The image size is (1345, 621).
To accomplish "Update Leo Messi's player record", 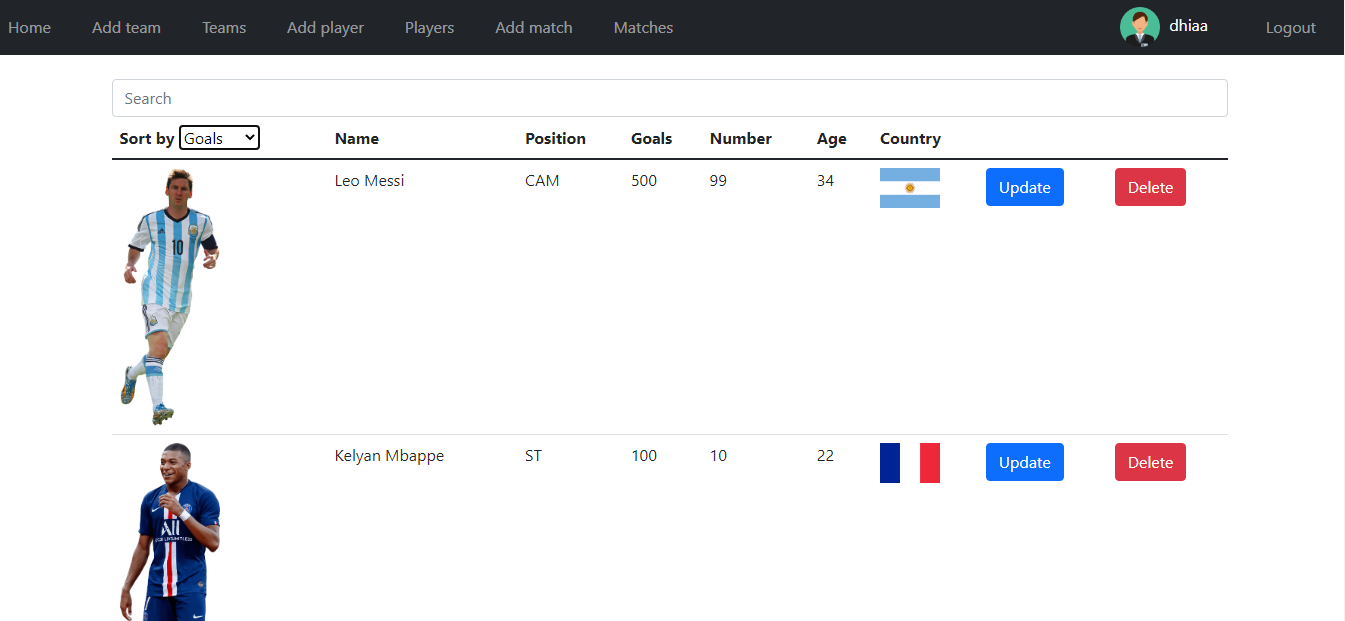I will click(1024, 187).
